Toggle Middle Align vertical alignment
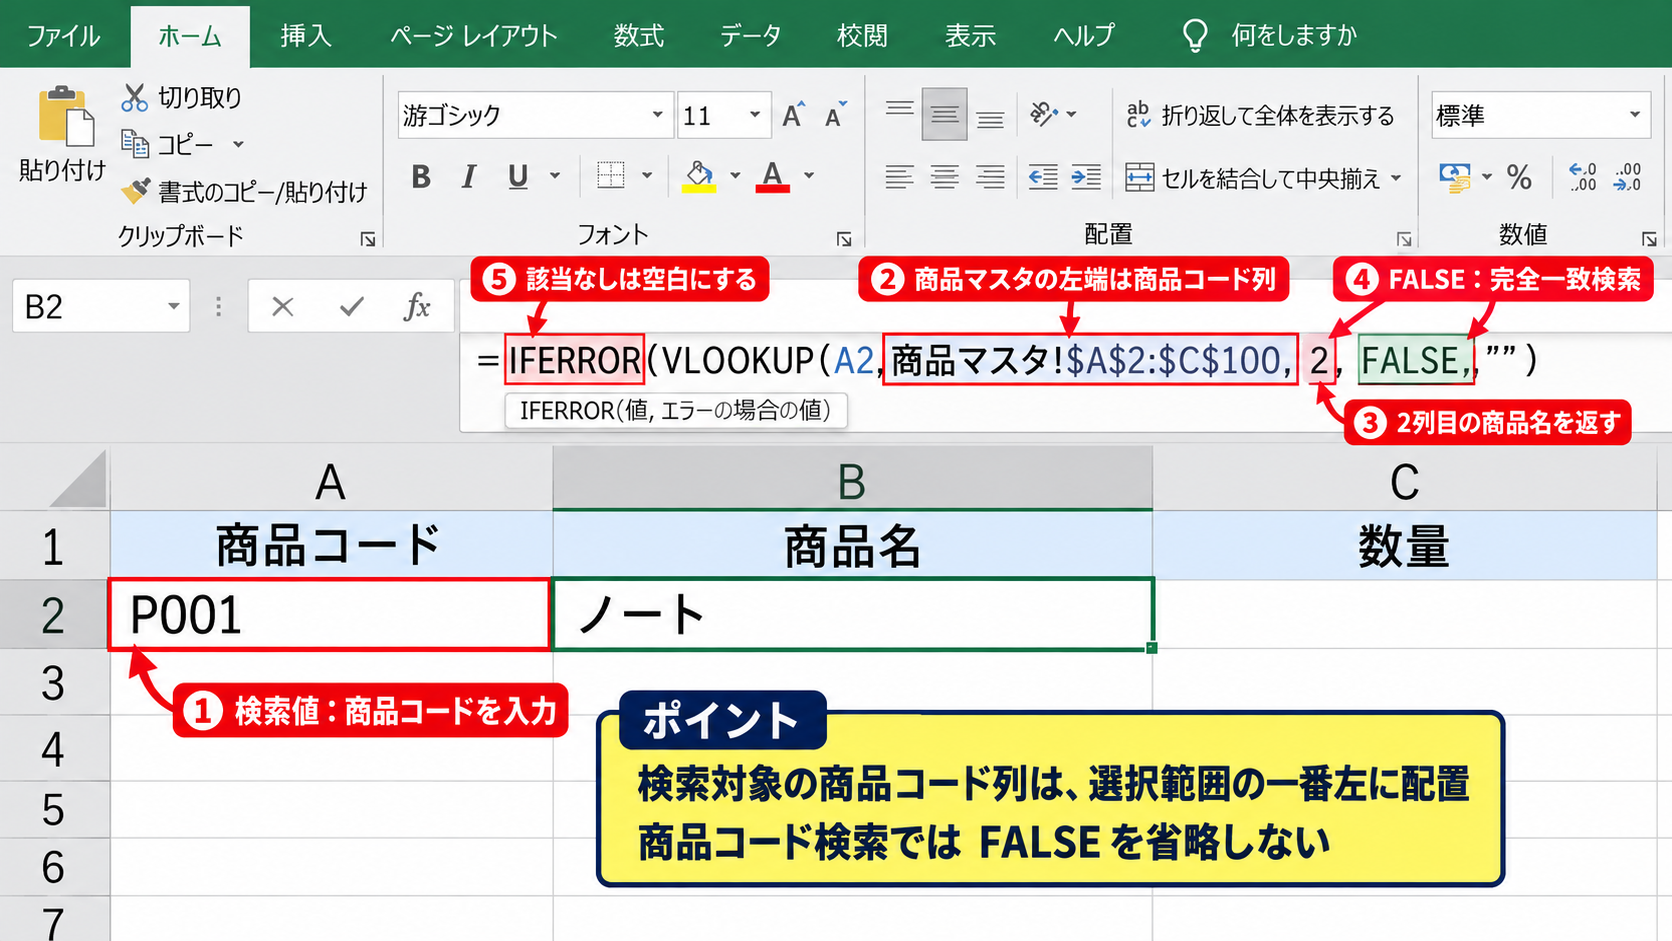This screenshot has height=941, width=1672. click(x=944, y=114)
